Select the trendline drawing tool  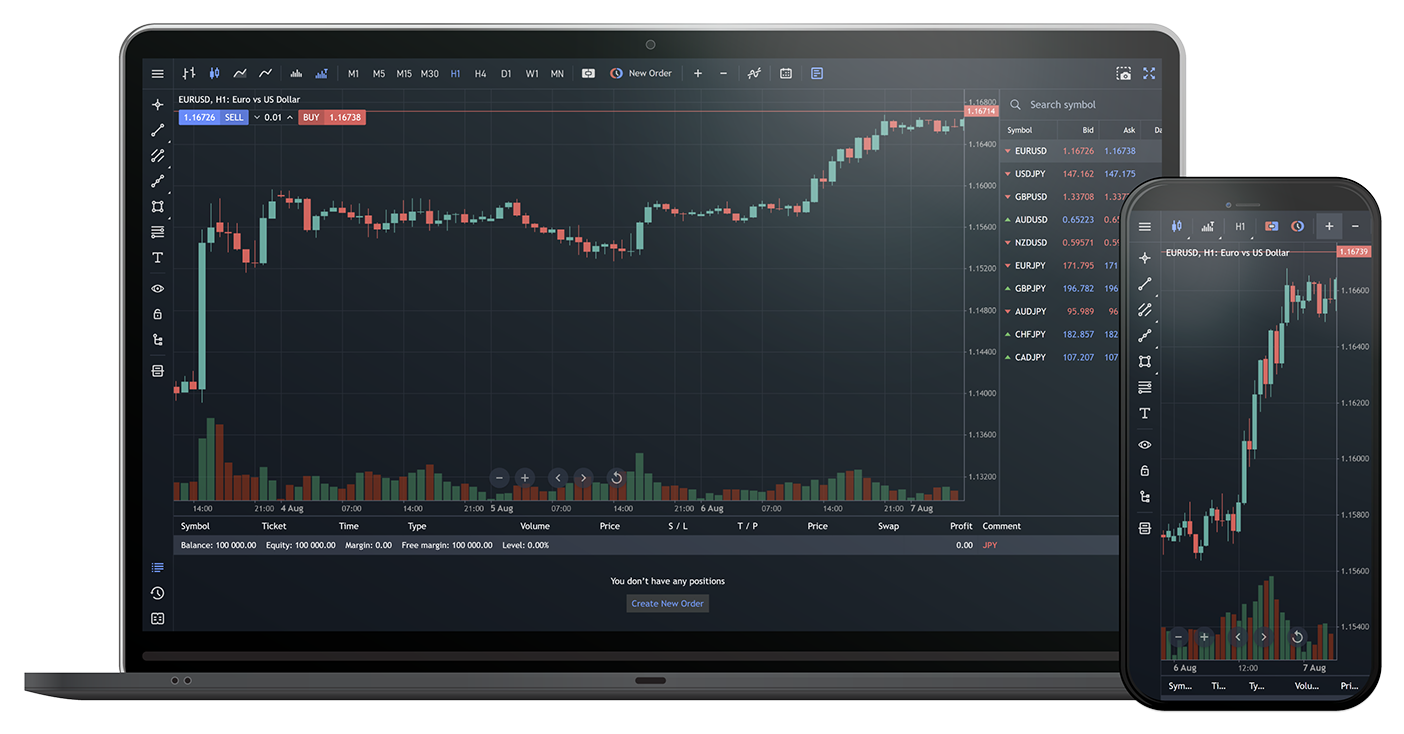[x=157, y=129]
